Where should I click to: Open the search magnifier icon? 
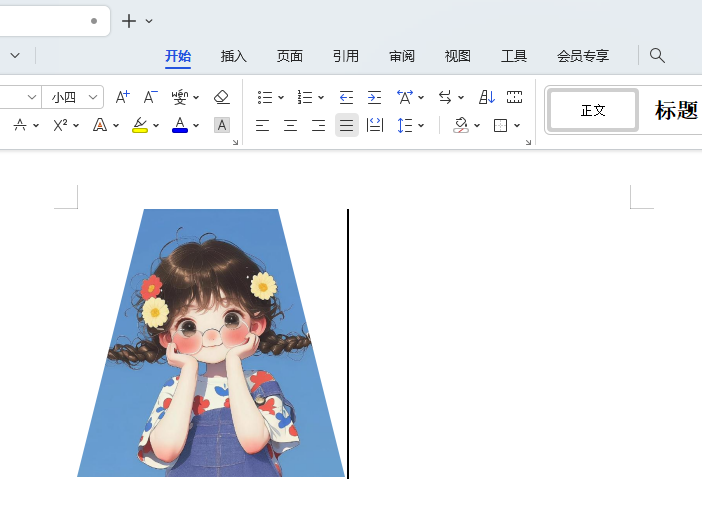pos(657,56)
